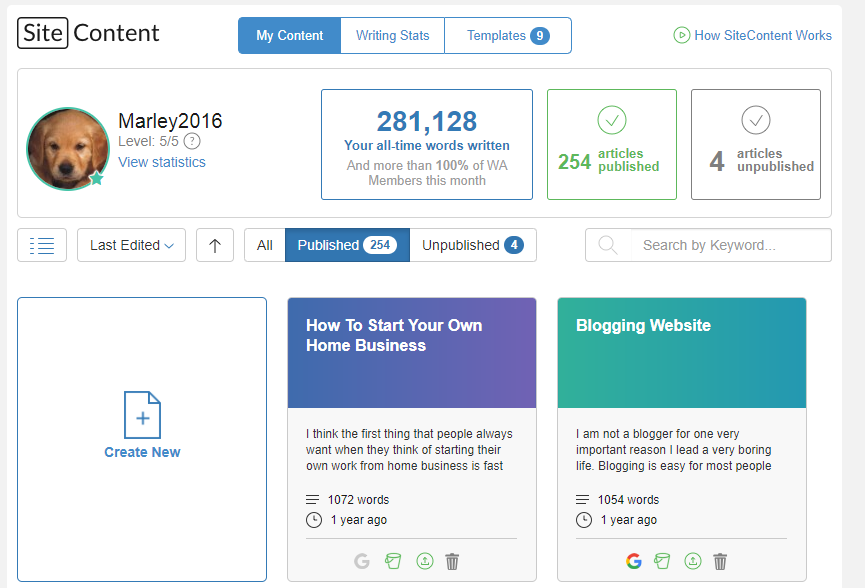
Task: Click the published articles checkmark icon
Action: click(x=612, y=120)
